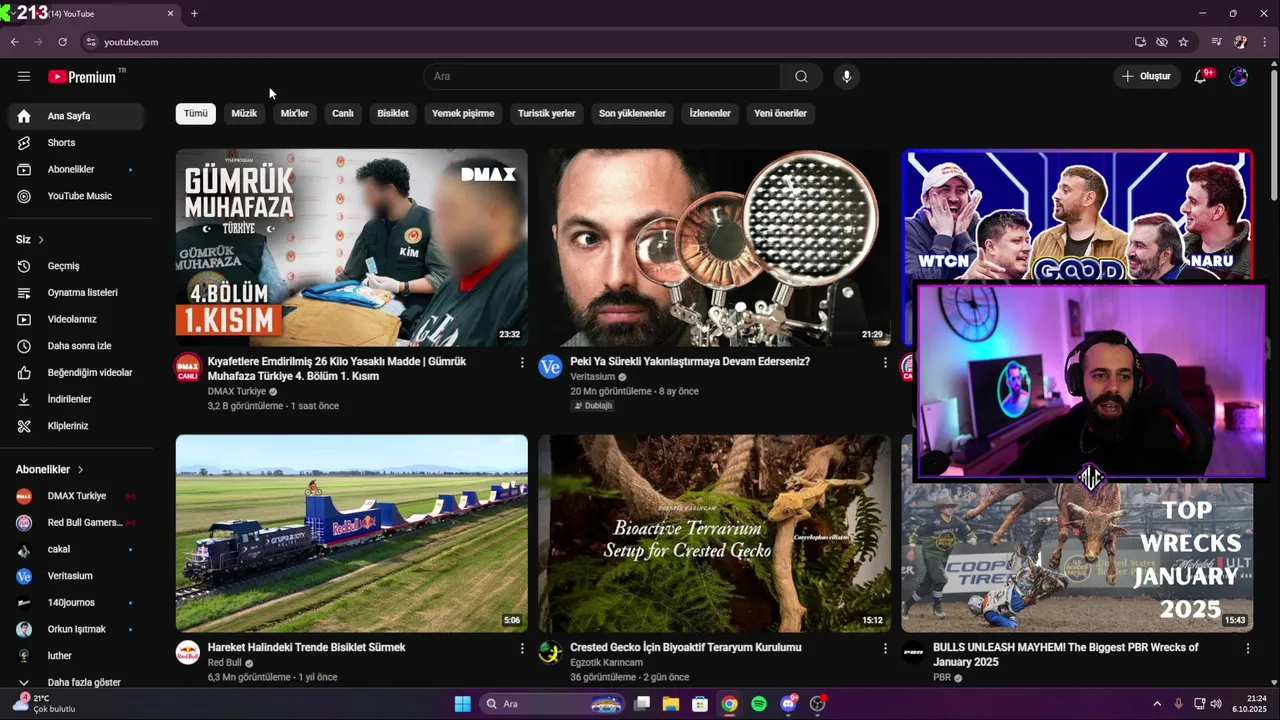Open Beğendiğim videolar list

(x=76, y=372)
